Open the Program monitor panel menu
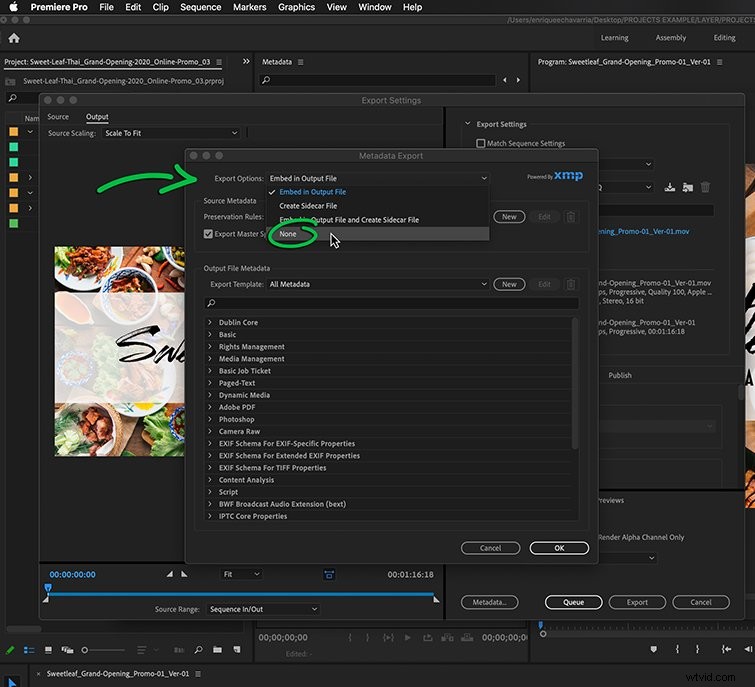This screenshot has width=755, height=687. pos(719,62)
